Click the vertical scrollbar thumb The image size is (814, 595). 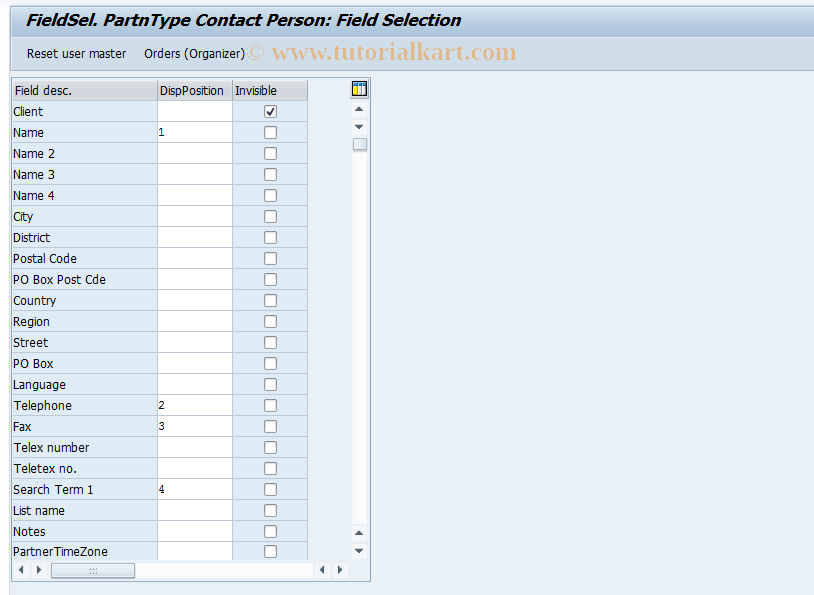tap(360, 144)
